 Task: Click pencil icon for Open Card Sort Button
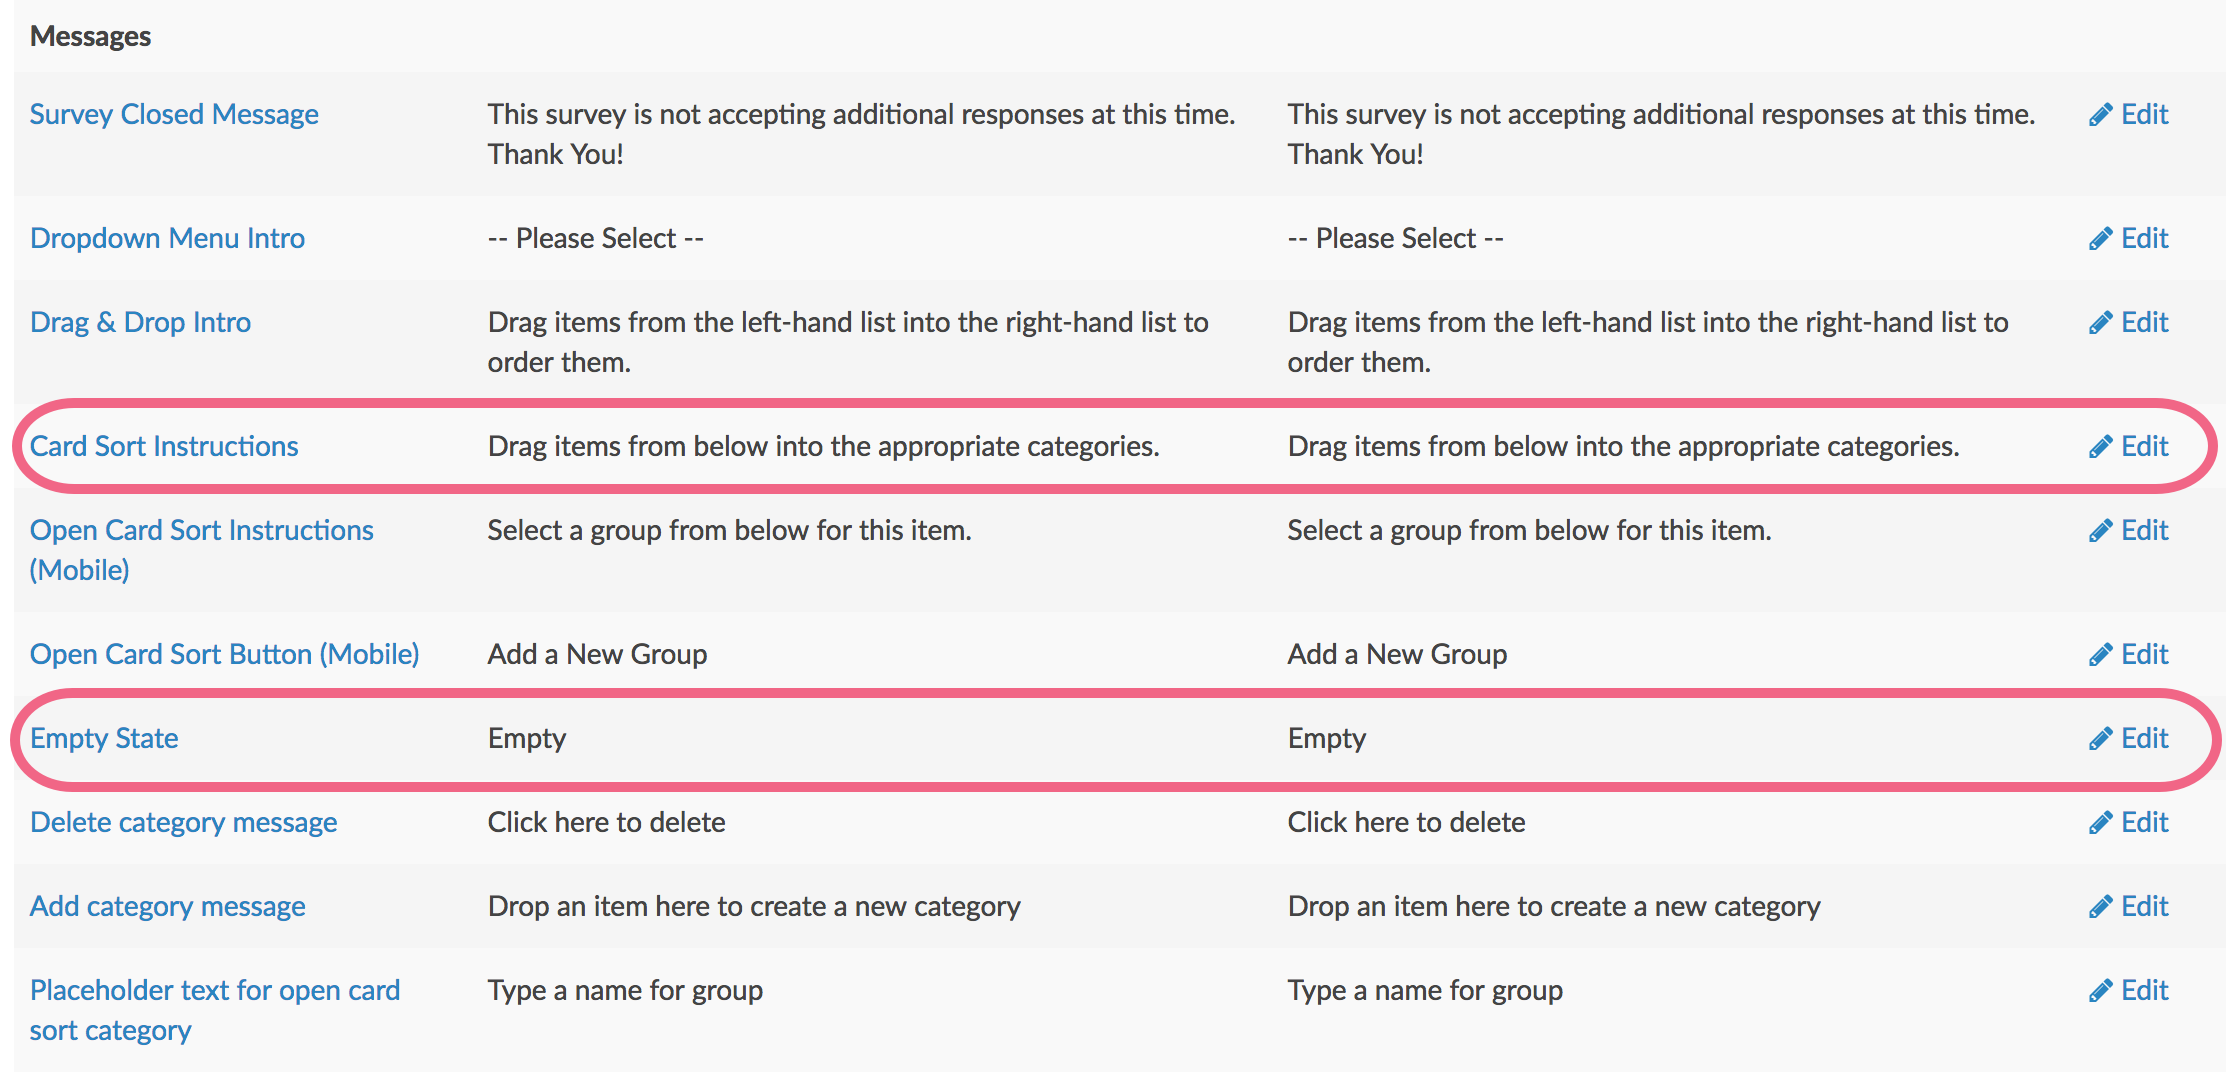click(2100, 655)
